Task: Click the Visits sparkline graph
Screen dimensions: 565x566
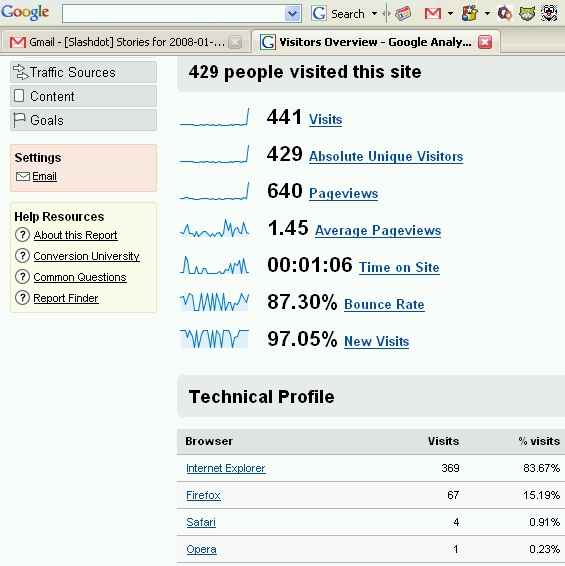Action: (214, 117)
